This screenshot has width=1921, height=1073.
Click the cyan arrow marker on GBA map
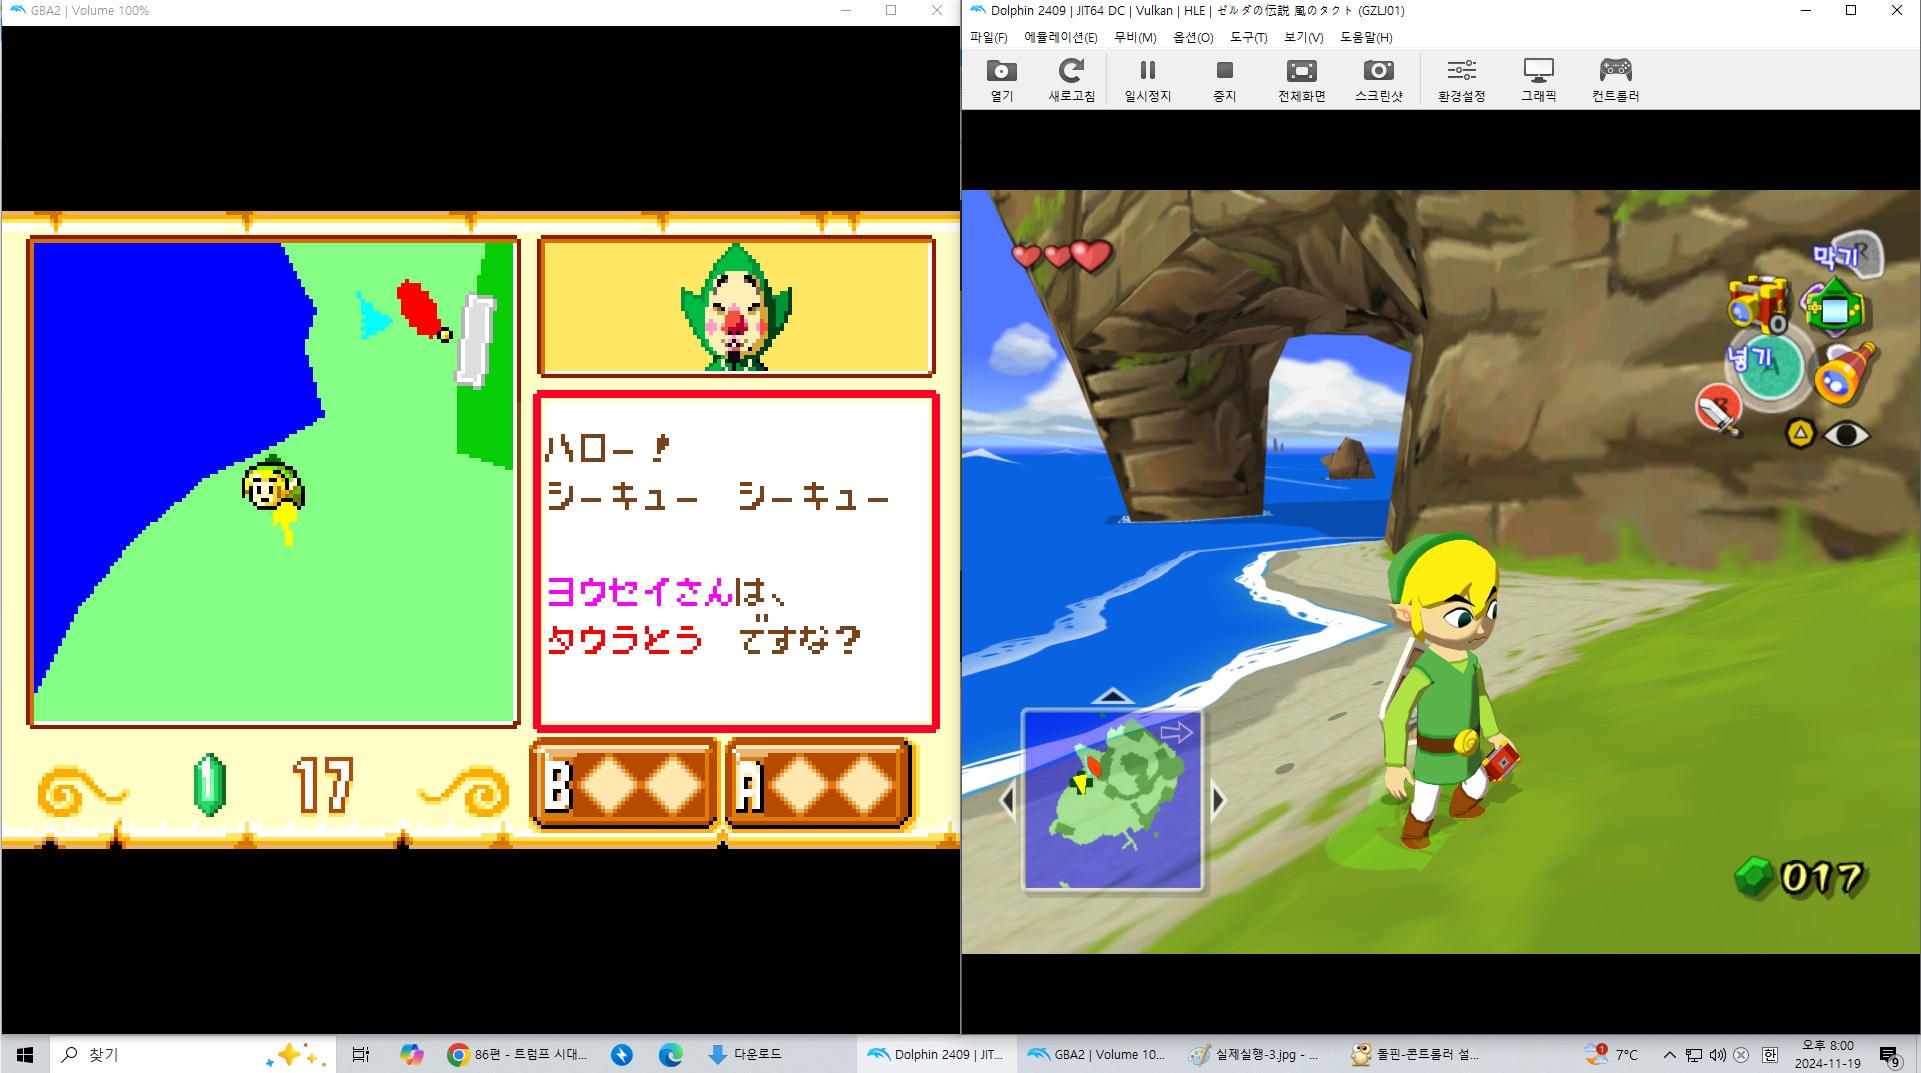(x=373, y=316)
